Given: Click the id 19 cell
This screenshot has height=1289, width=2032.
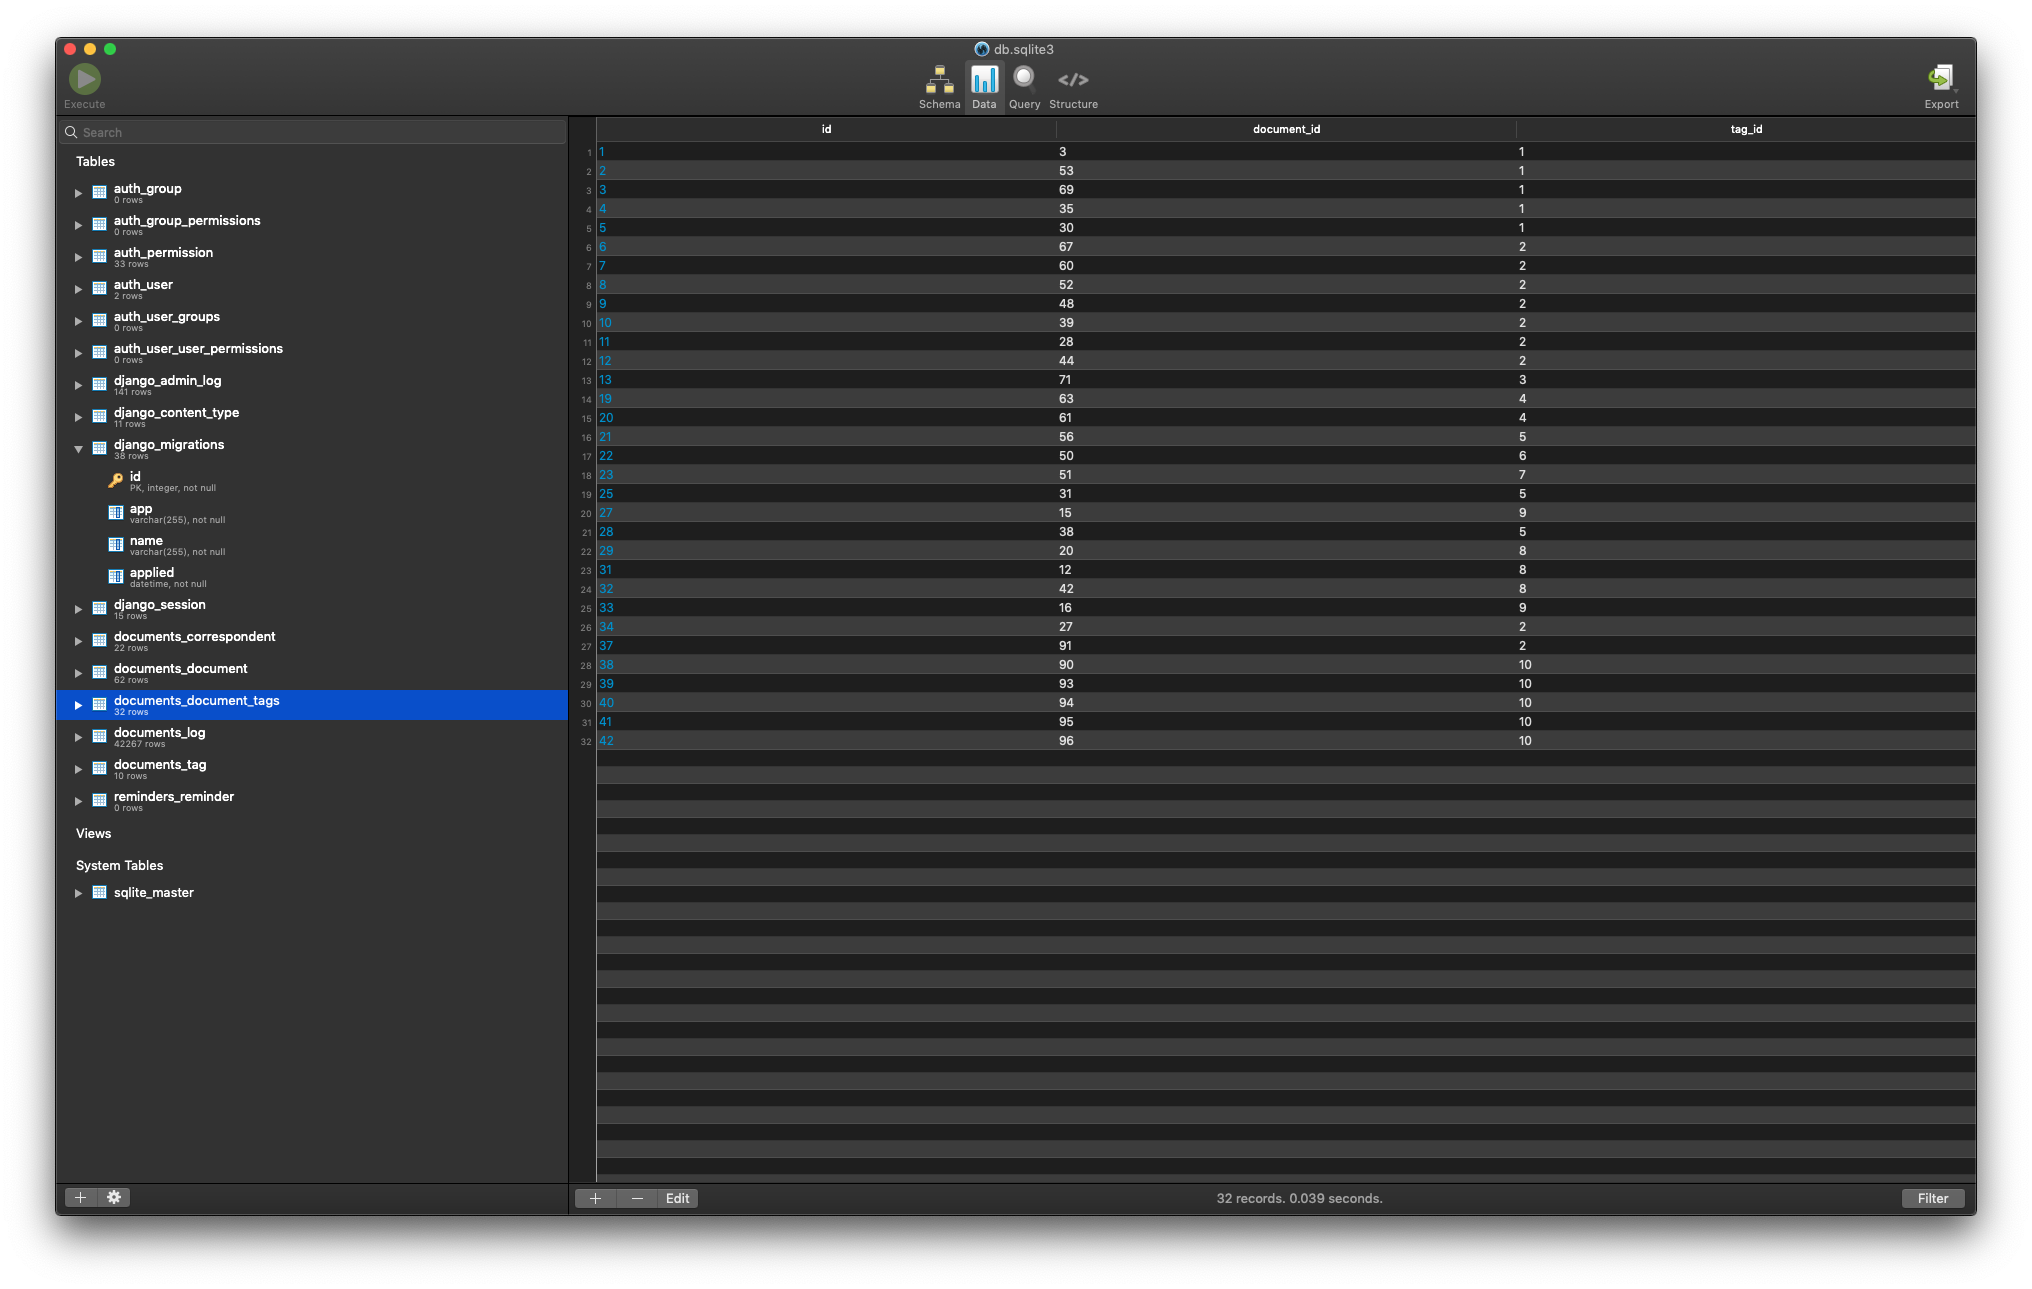Looking at the screenshot, I should click(826, 399).
